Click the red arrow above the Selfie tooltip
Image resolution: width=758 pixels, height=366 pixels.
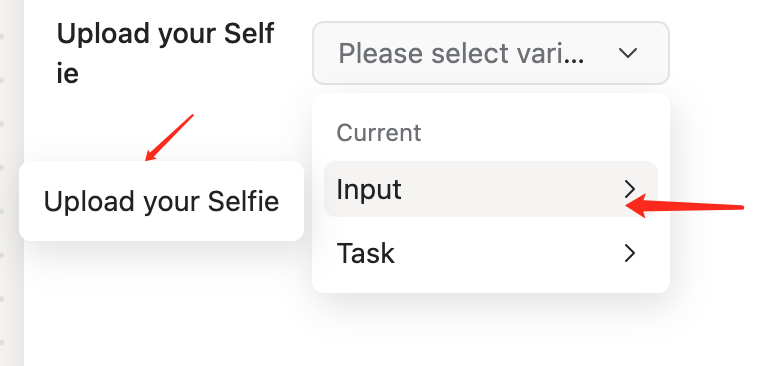pos(169,138)
